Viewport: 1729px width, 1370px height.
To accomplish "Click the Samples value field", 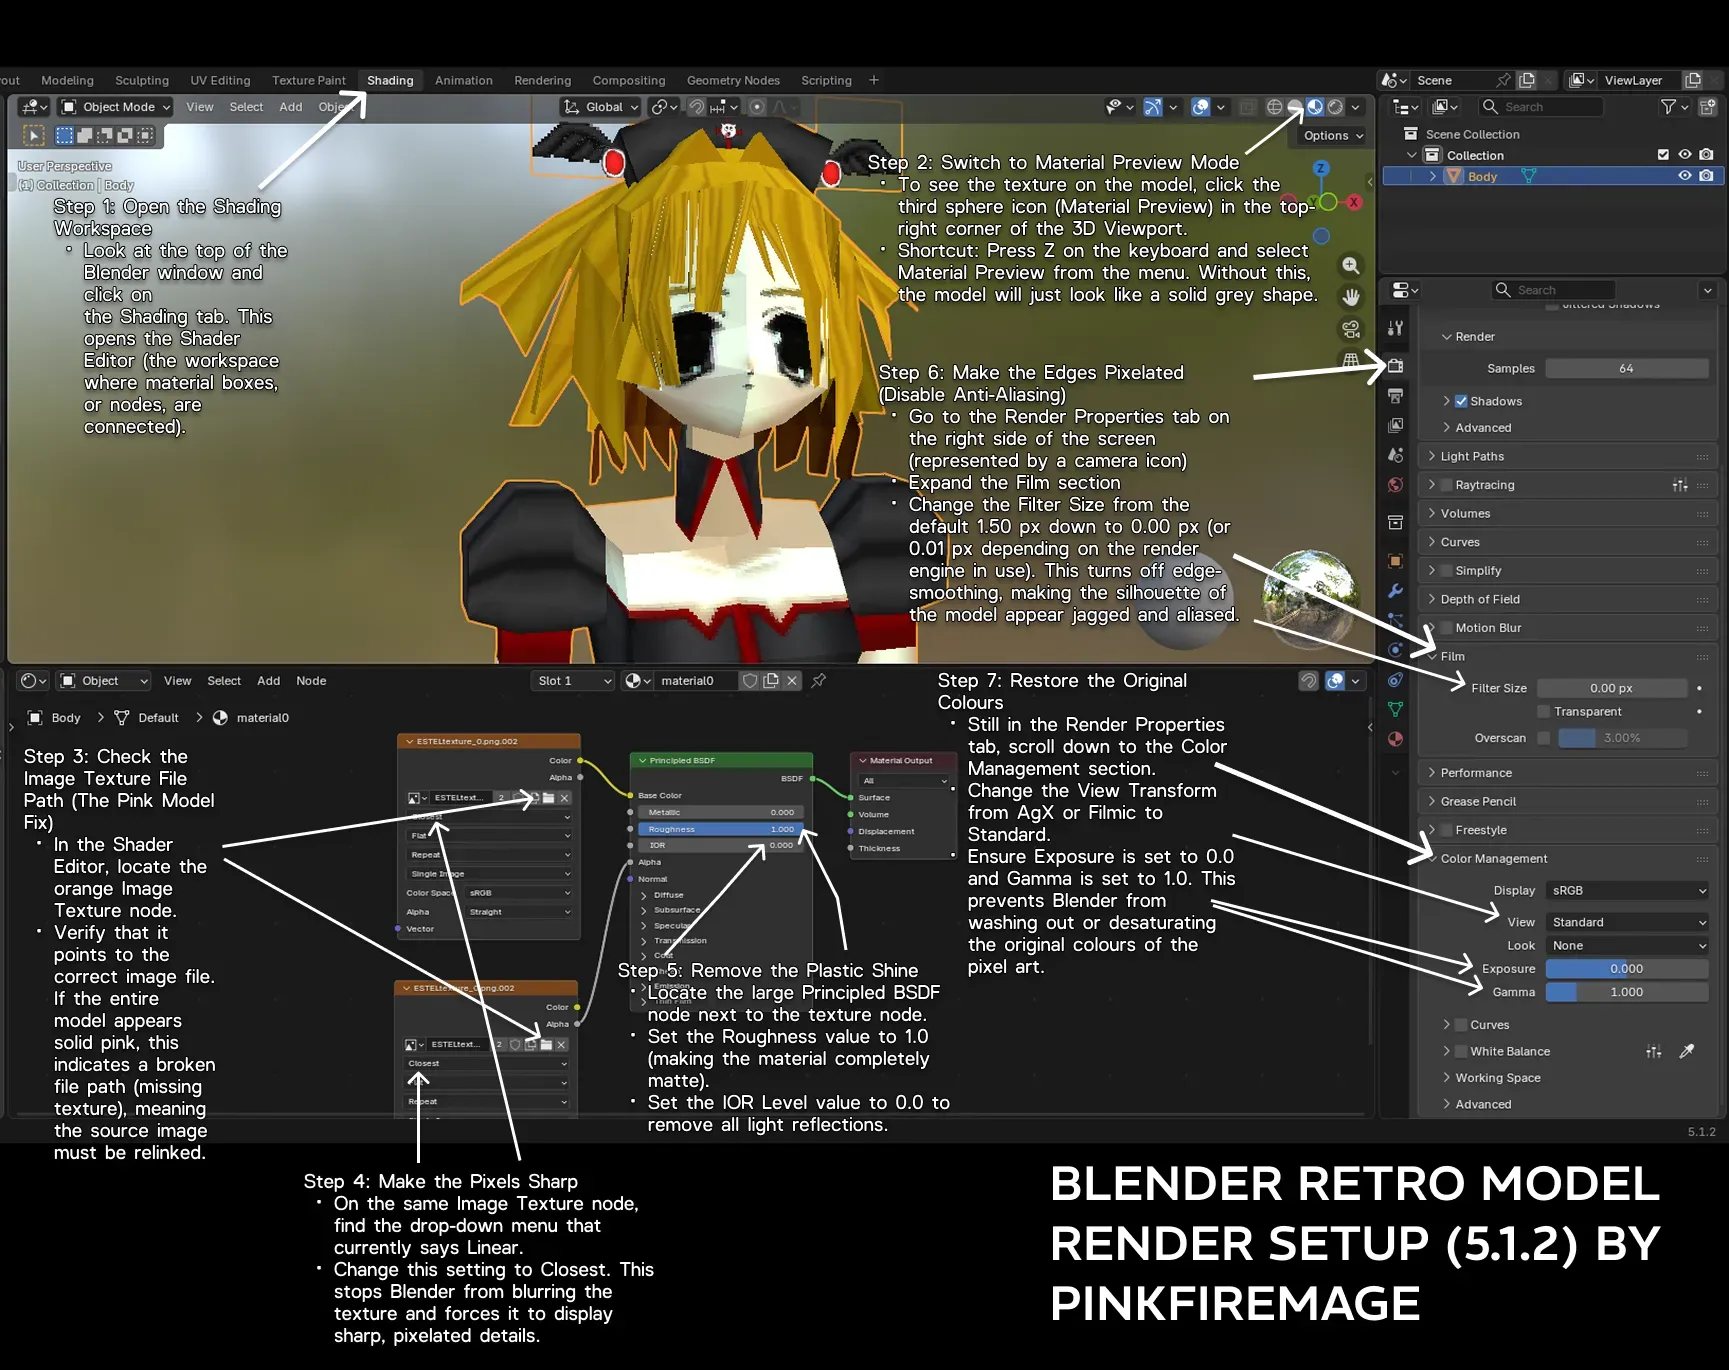I will pyautogui.click(x=1627, y=369).
